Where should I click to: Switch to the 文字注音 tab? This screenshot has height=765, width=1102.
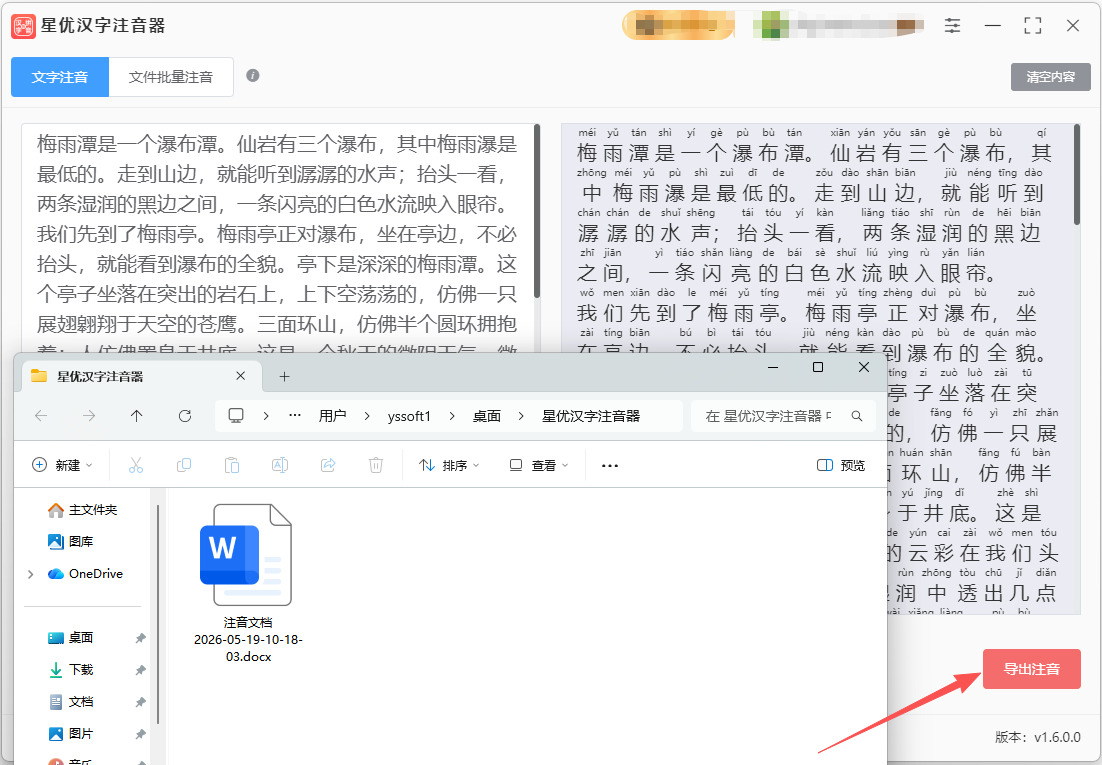[60, 77]
